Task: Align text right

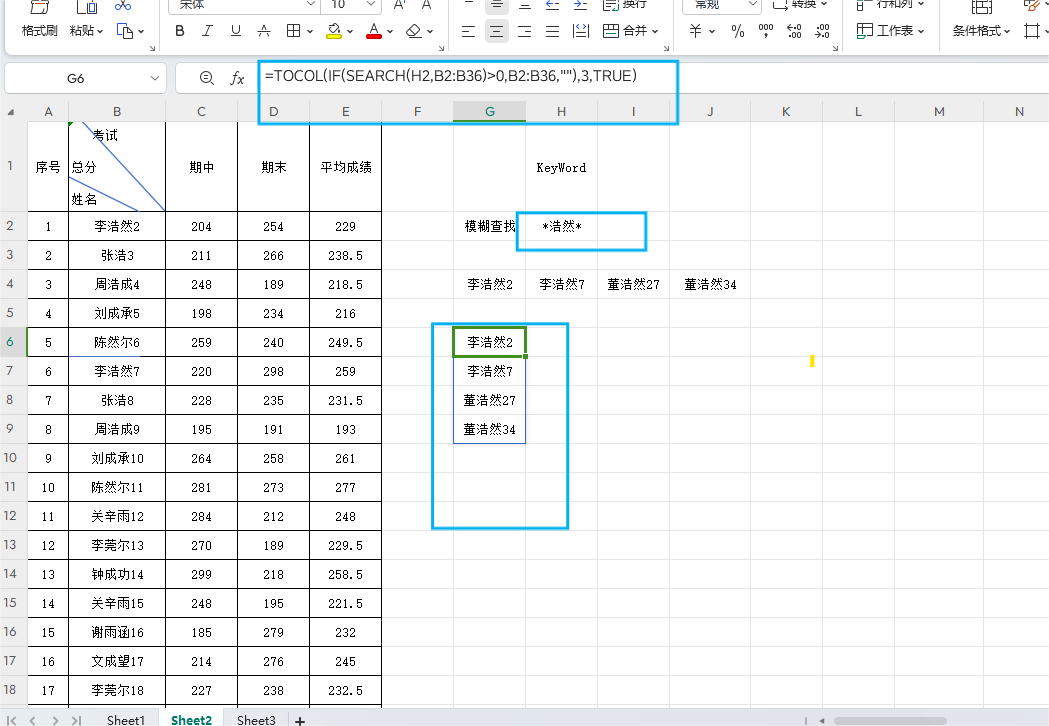Action: click(524, 31)
